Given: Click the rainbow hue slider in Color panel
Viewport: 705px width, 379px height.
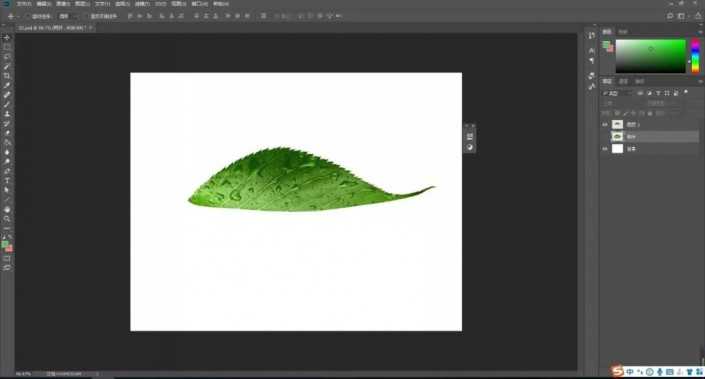Looking at the screenshot, I should [695, 56].
